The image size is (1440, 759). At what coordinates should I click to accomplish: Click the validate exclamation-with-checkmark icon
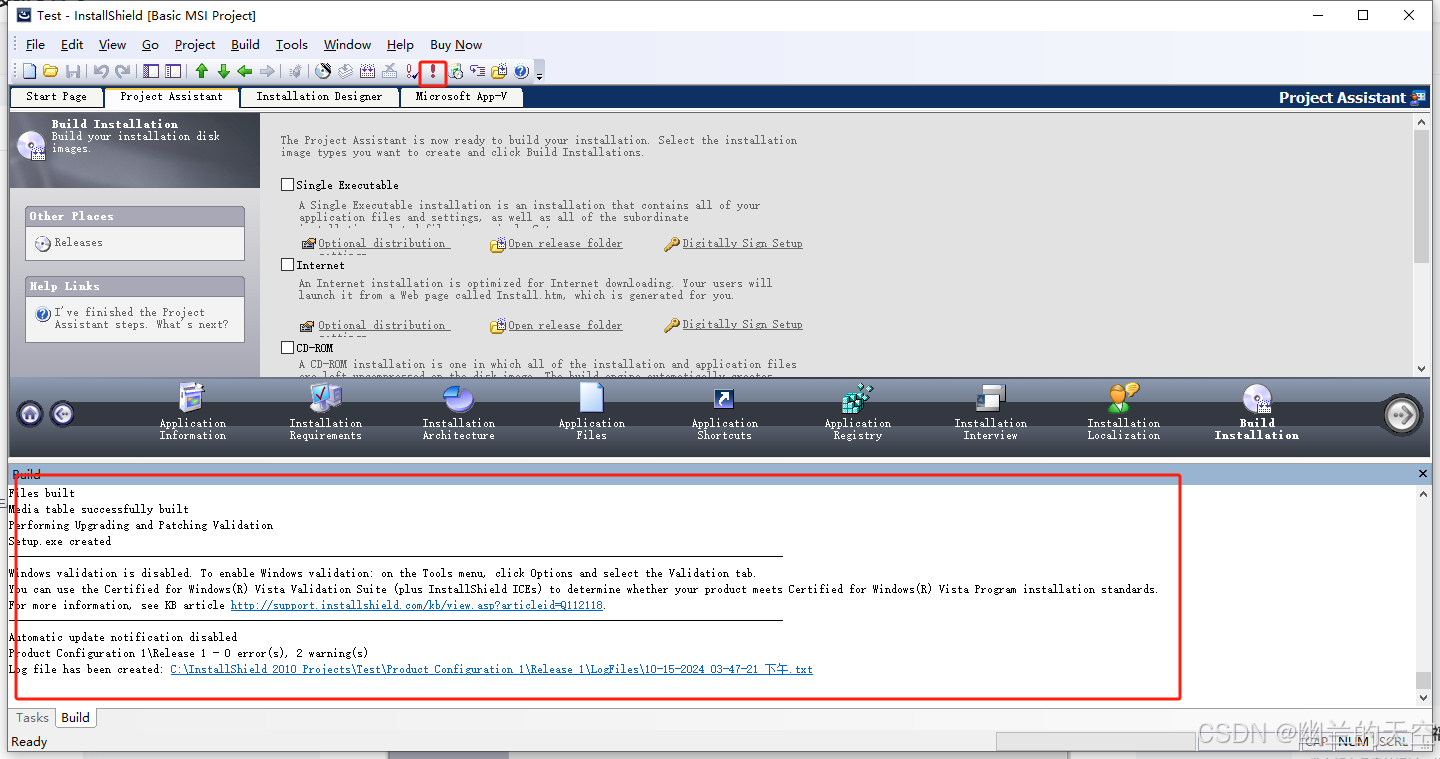click(411, 71)
